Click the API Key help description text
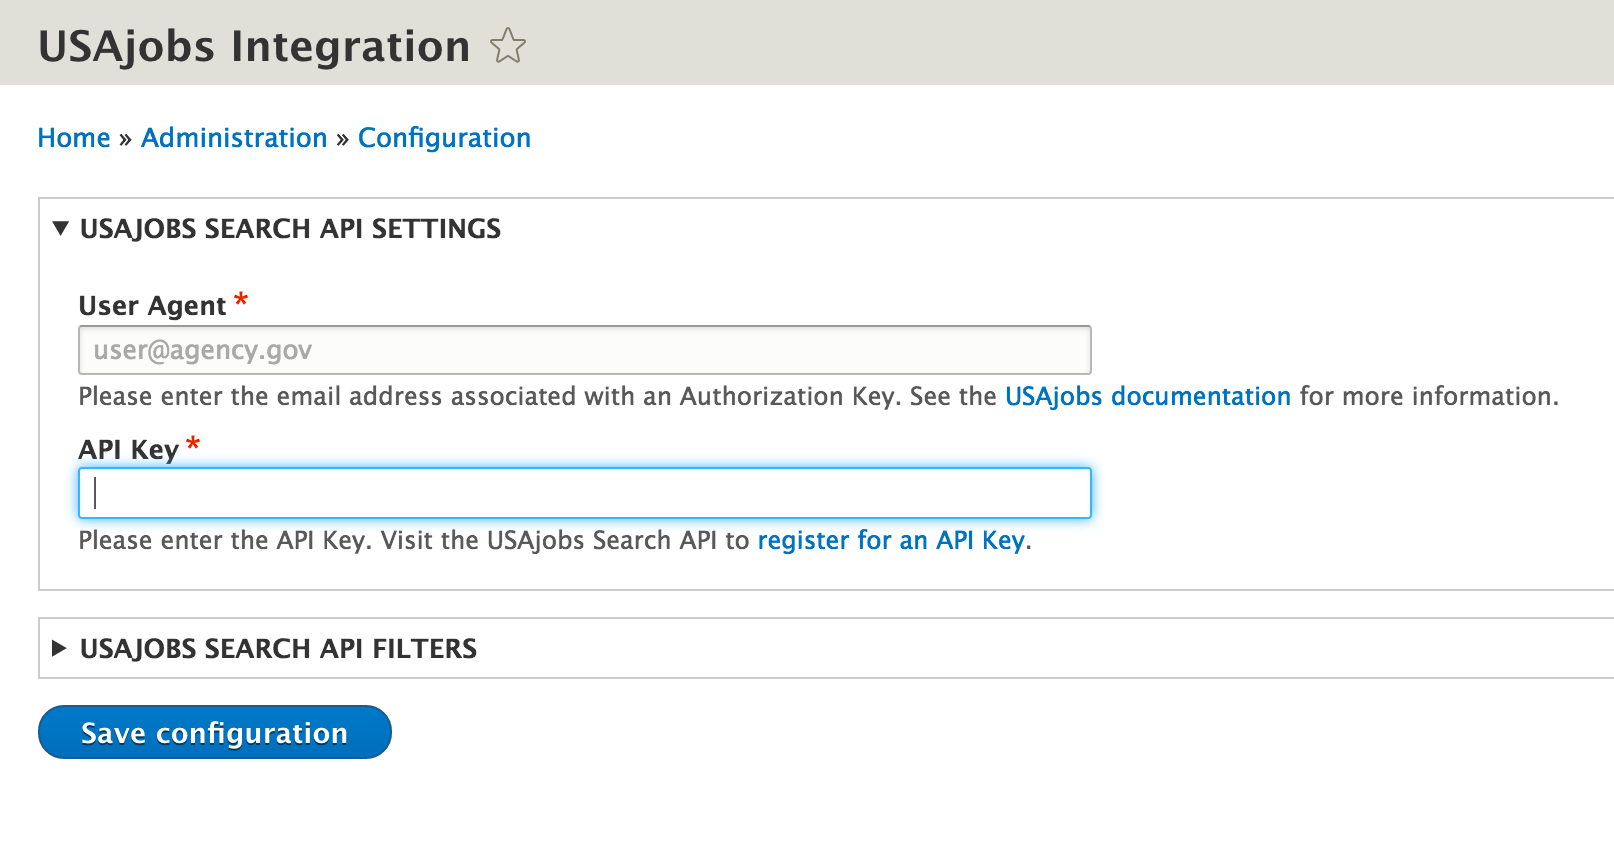The height and width of the screenshot is (855, 1614). (x=414, y=541)
